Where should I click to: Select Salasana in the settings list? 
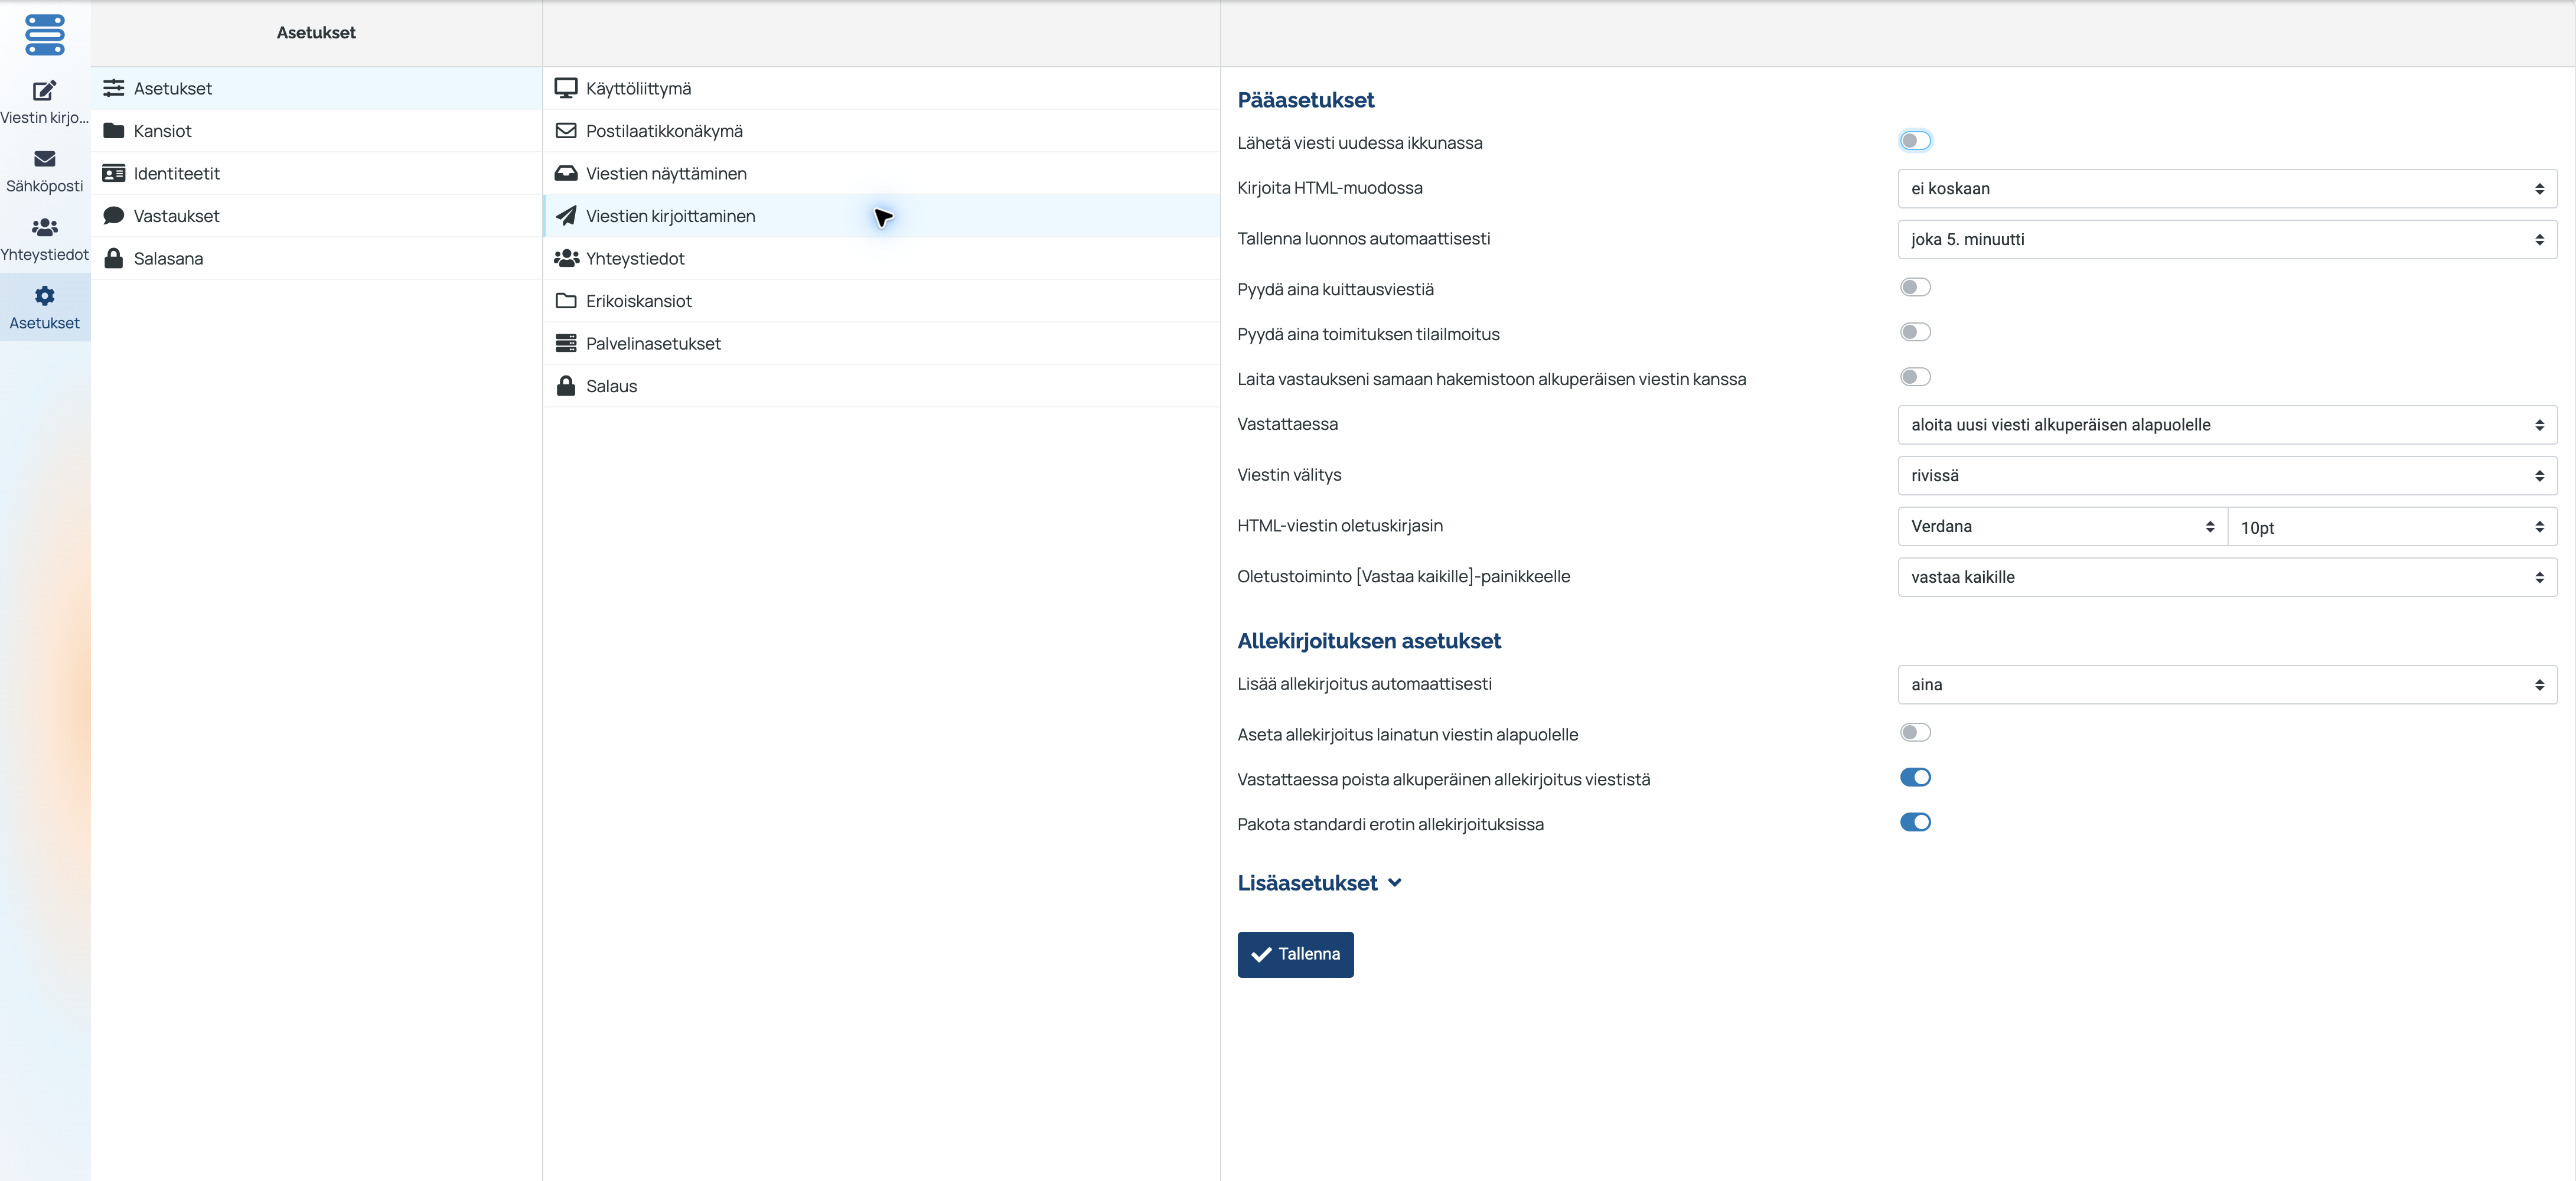(316, 258)
